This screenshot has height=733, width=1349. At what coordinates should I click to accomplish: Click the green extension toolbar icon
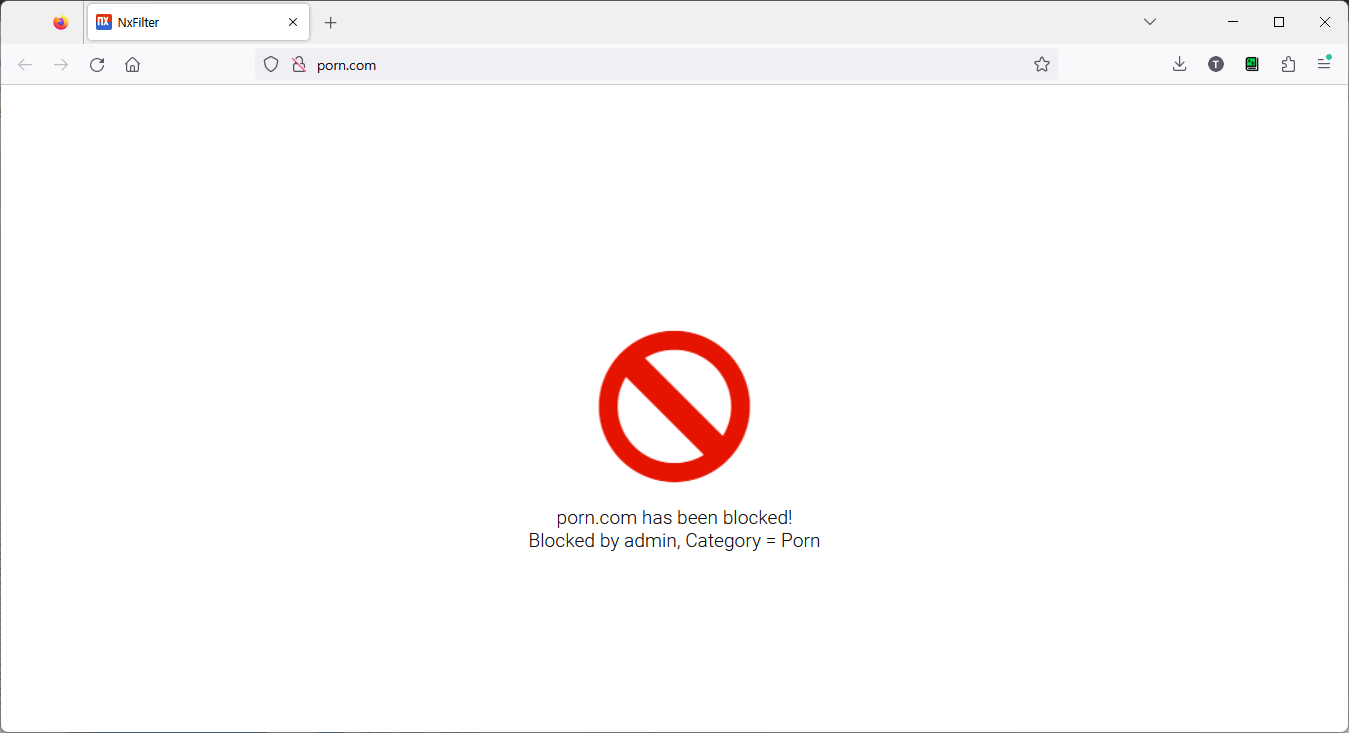click(x=1252, y=65)
